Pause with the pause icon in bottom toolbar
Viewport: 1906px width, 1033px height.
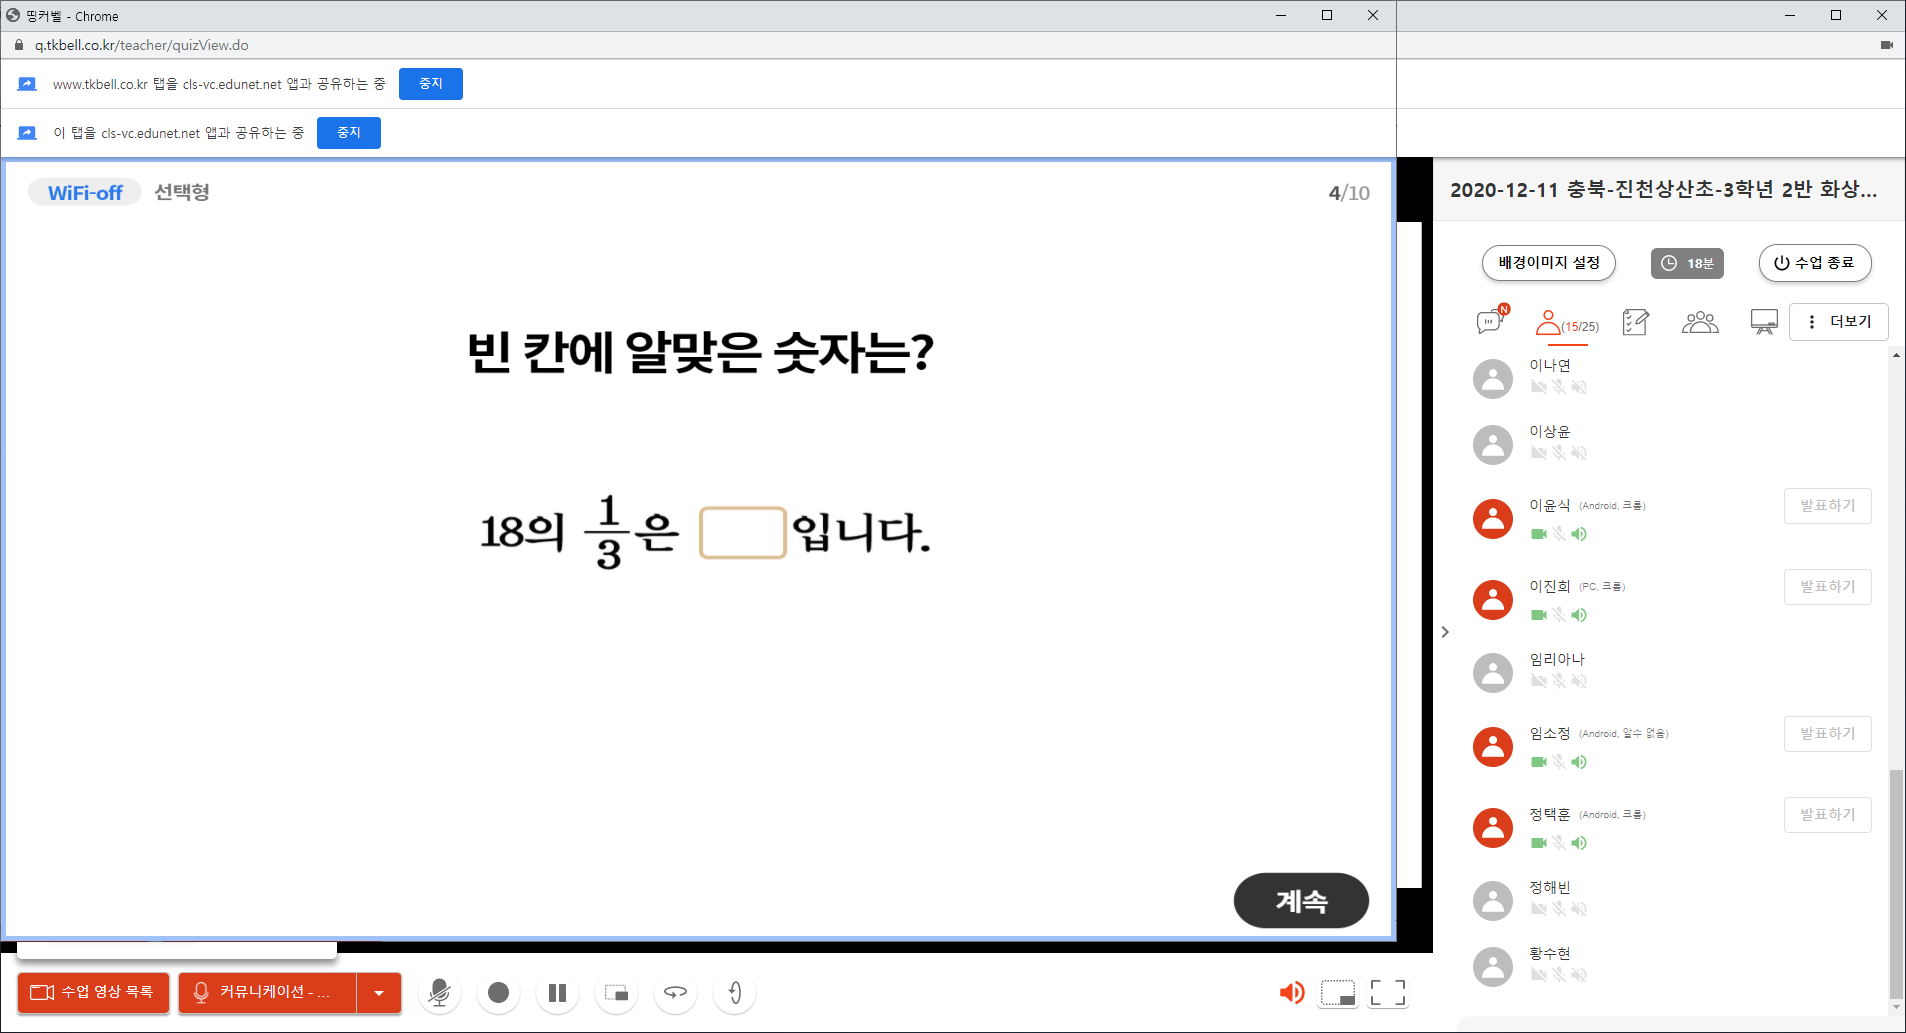557,992
